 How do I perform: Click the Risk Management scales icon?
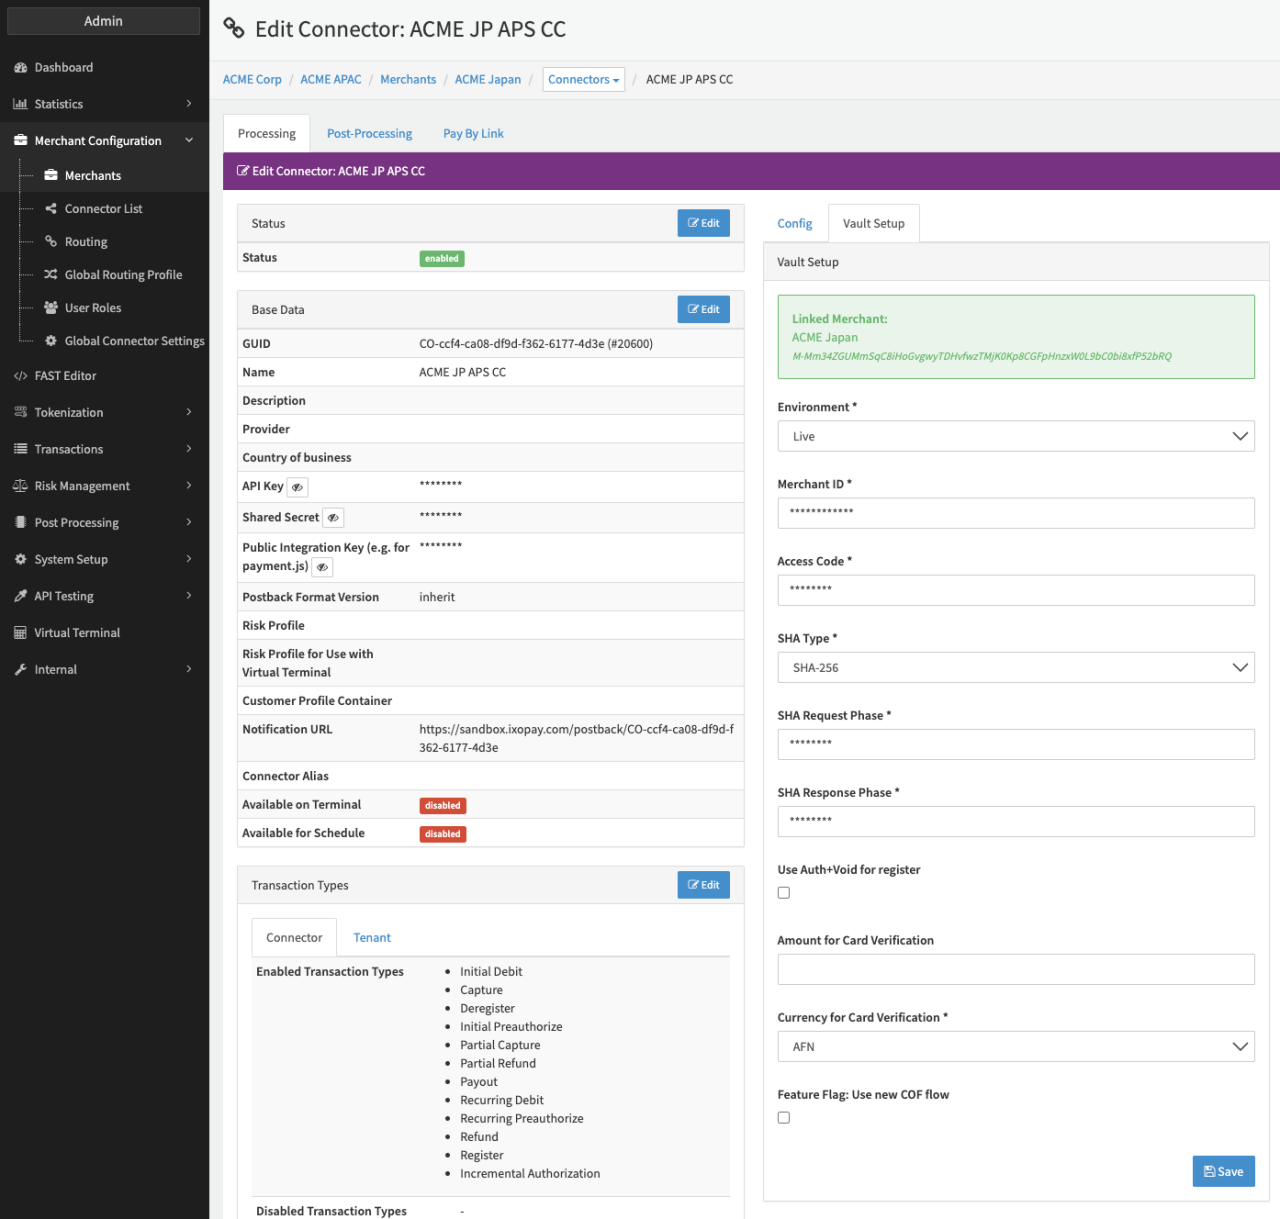pos(20,486)
